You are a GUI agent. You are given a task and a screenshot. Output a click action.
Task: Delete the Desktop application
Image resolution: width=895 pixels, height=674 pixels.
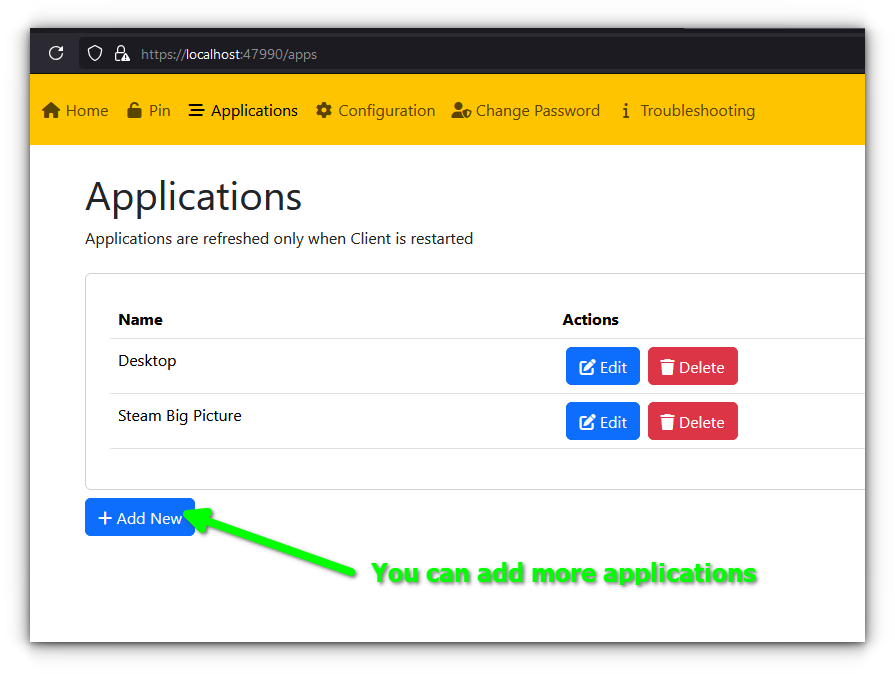click(x=692, y=367)
